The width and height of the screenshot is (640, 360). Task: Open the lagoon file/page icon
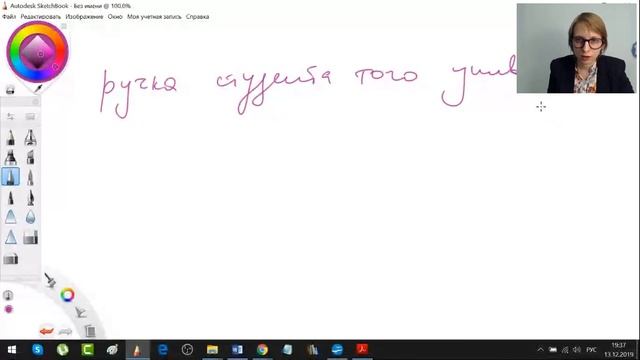pyautogui.click(x=90, y=331)
